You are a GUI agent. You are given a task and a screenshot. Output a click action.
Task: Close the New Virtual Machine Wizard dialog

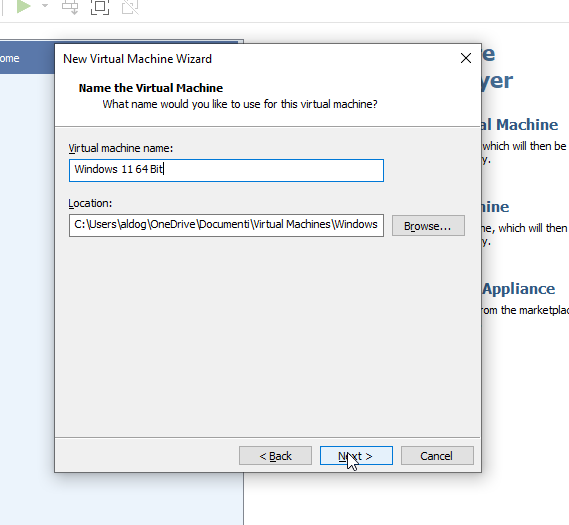466,58
